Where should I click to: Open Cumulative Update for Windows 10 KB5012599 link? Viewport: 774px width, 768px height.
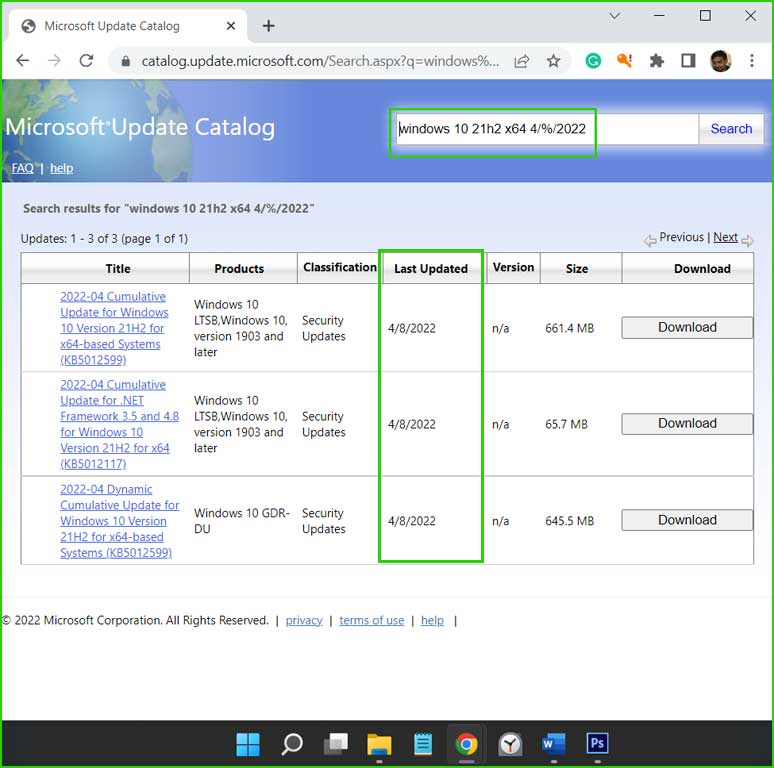[114, 328]
